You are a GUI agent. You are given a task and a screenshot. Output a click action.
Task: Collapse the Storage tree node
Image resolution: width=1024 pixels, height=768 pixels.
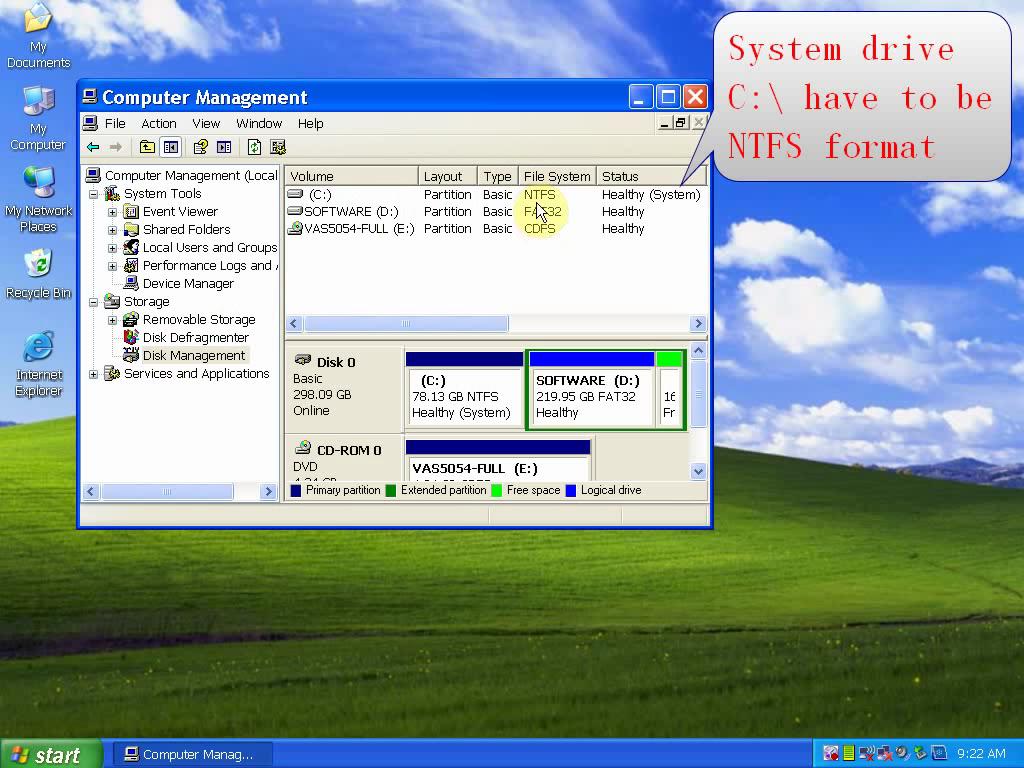click(x=94, y=302)
